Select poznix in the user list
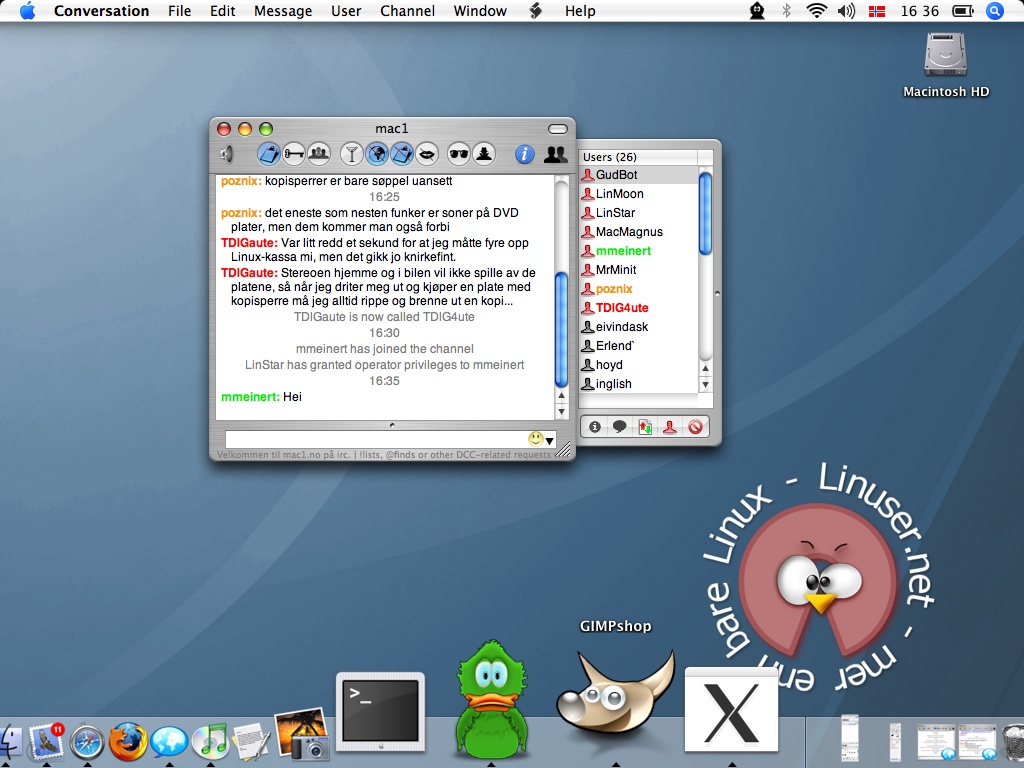The width and height of the screenshot is (1024, 768). click(639, 288)
